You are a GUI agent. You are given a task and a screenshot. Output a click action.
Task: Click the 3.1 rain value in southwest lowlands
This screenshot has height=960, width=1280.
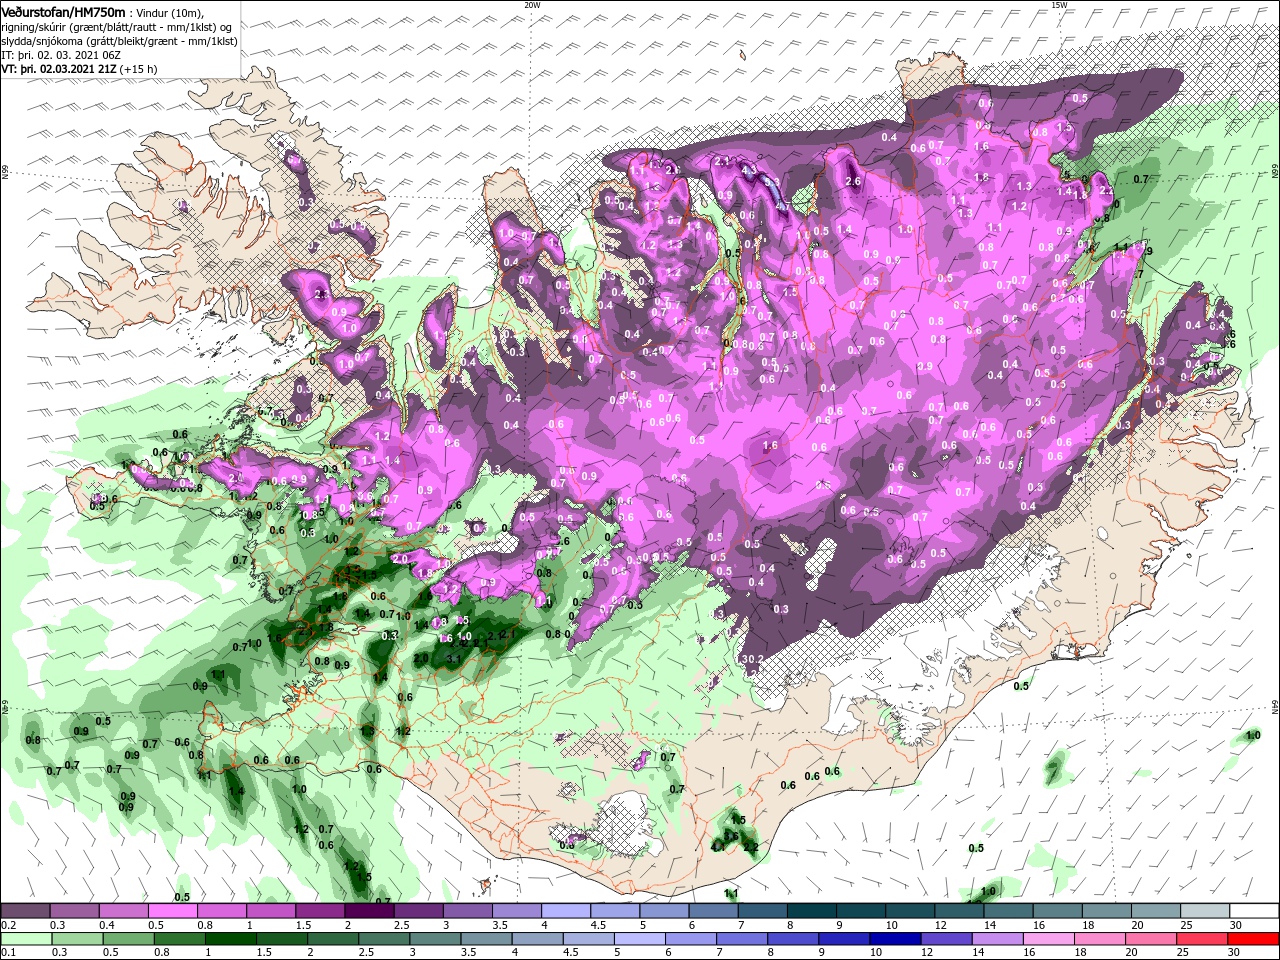click(x=452, y=659)
